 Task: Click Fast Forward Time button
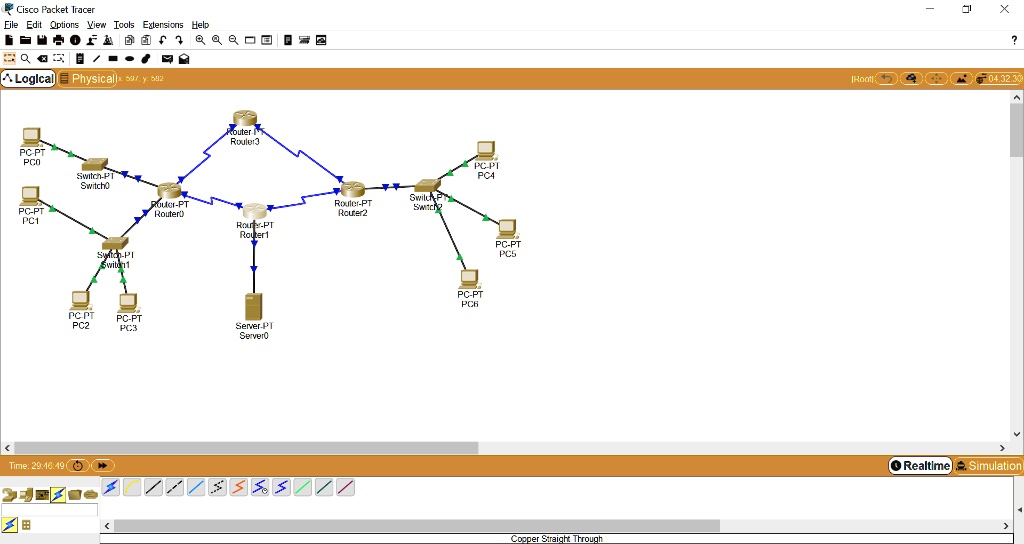point(103,466)
